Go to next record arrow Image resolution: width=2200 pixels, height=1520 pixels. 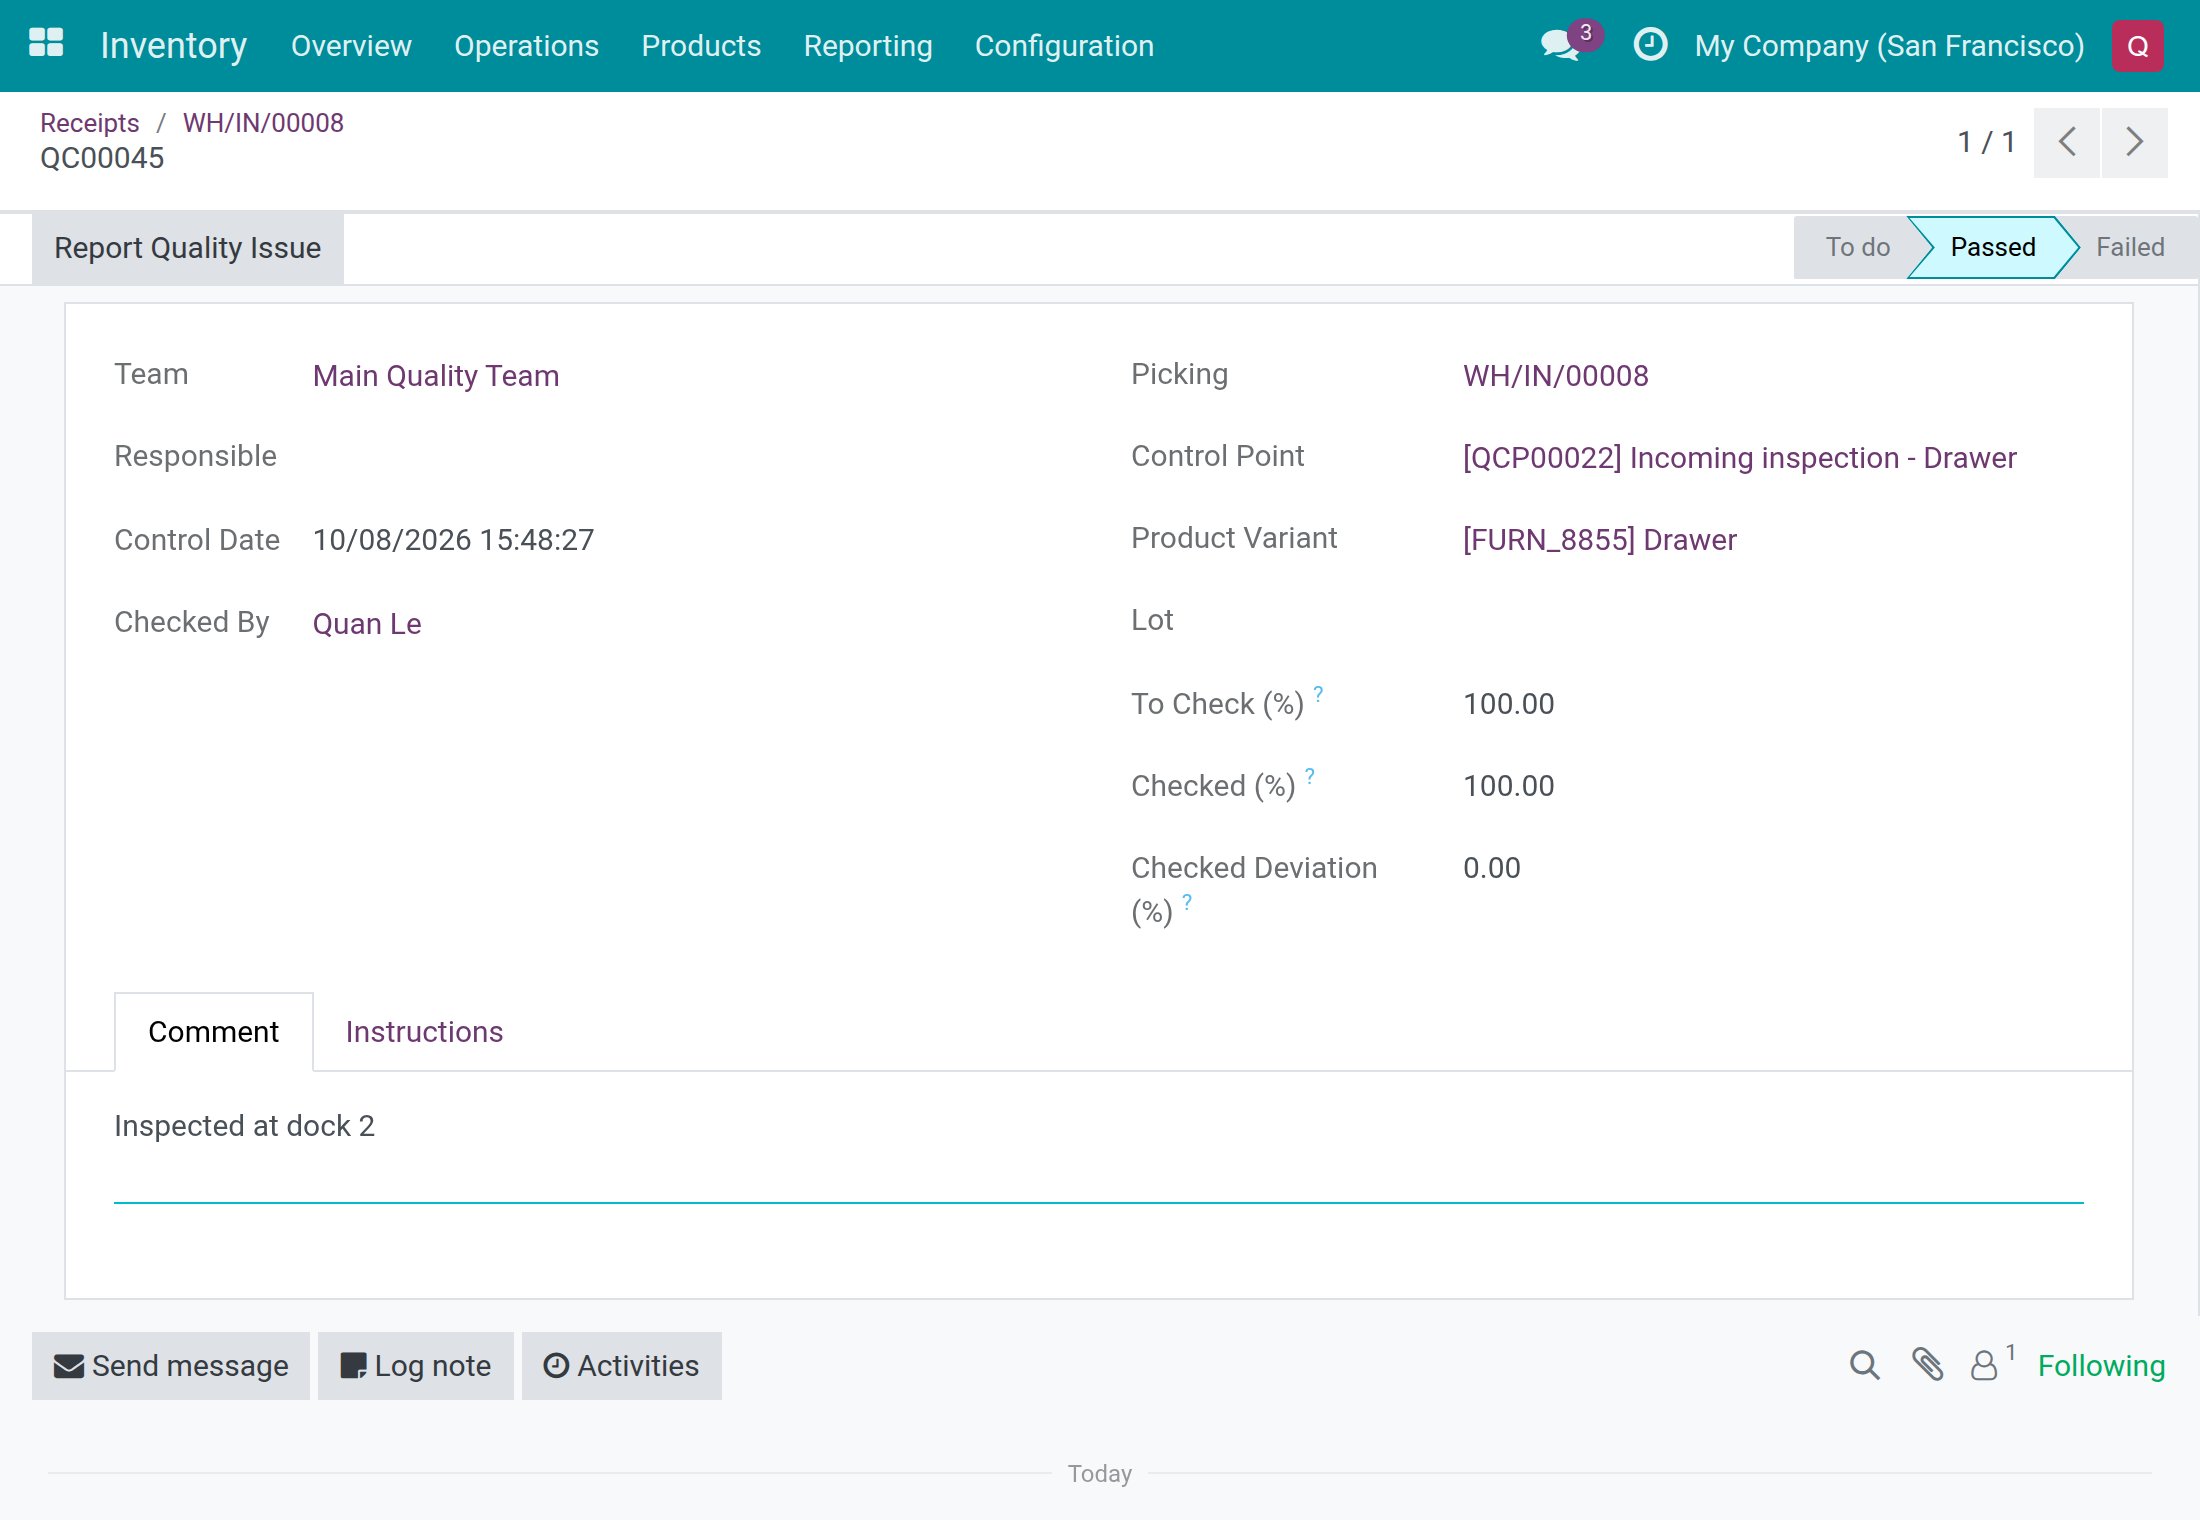coord(2135,142)
